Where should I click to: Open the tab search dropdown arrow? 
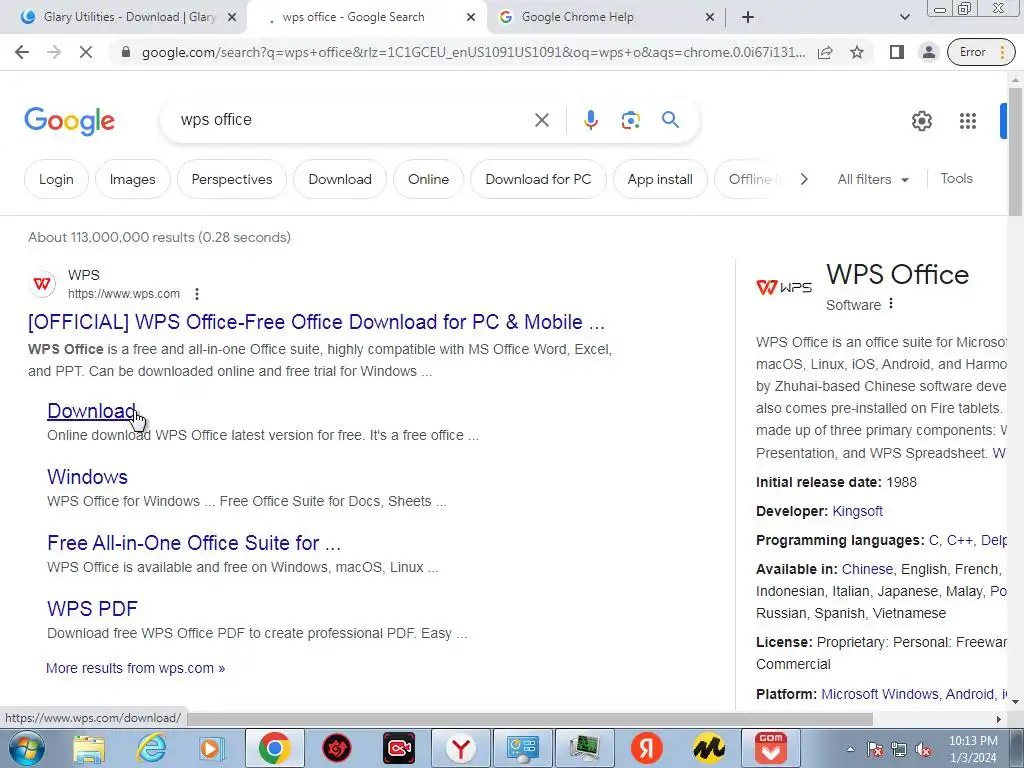pos(904,17)
